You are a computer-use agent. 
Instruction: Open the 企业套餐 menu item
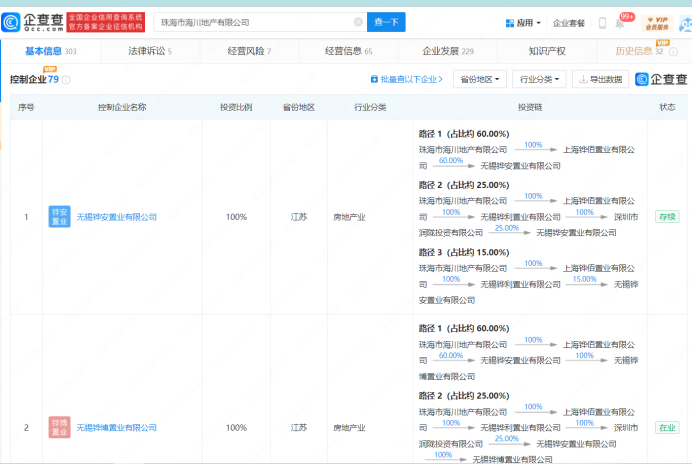(x=568, y=22)
